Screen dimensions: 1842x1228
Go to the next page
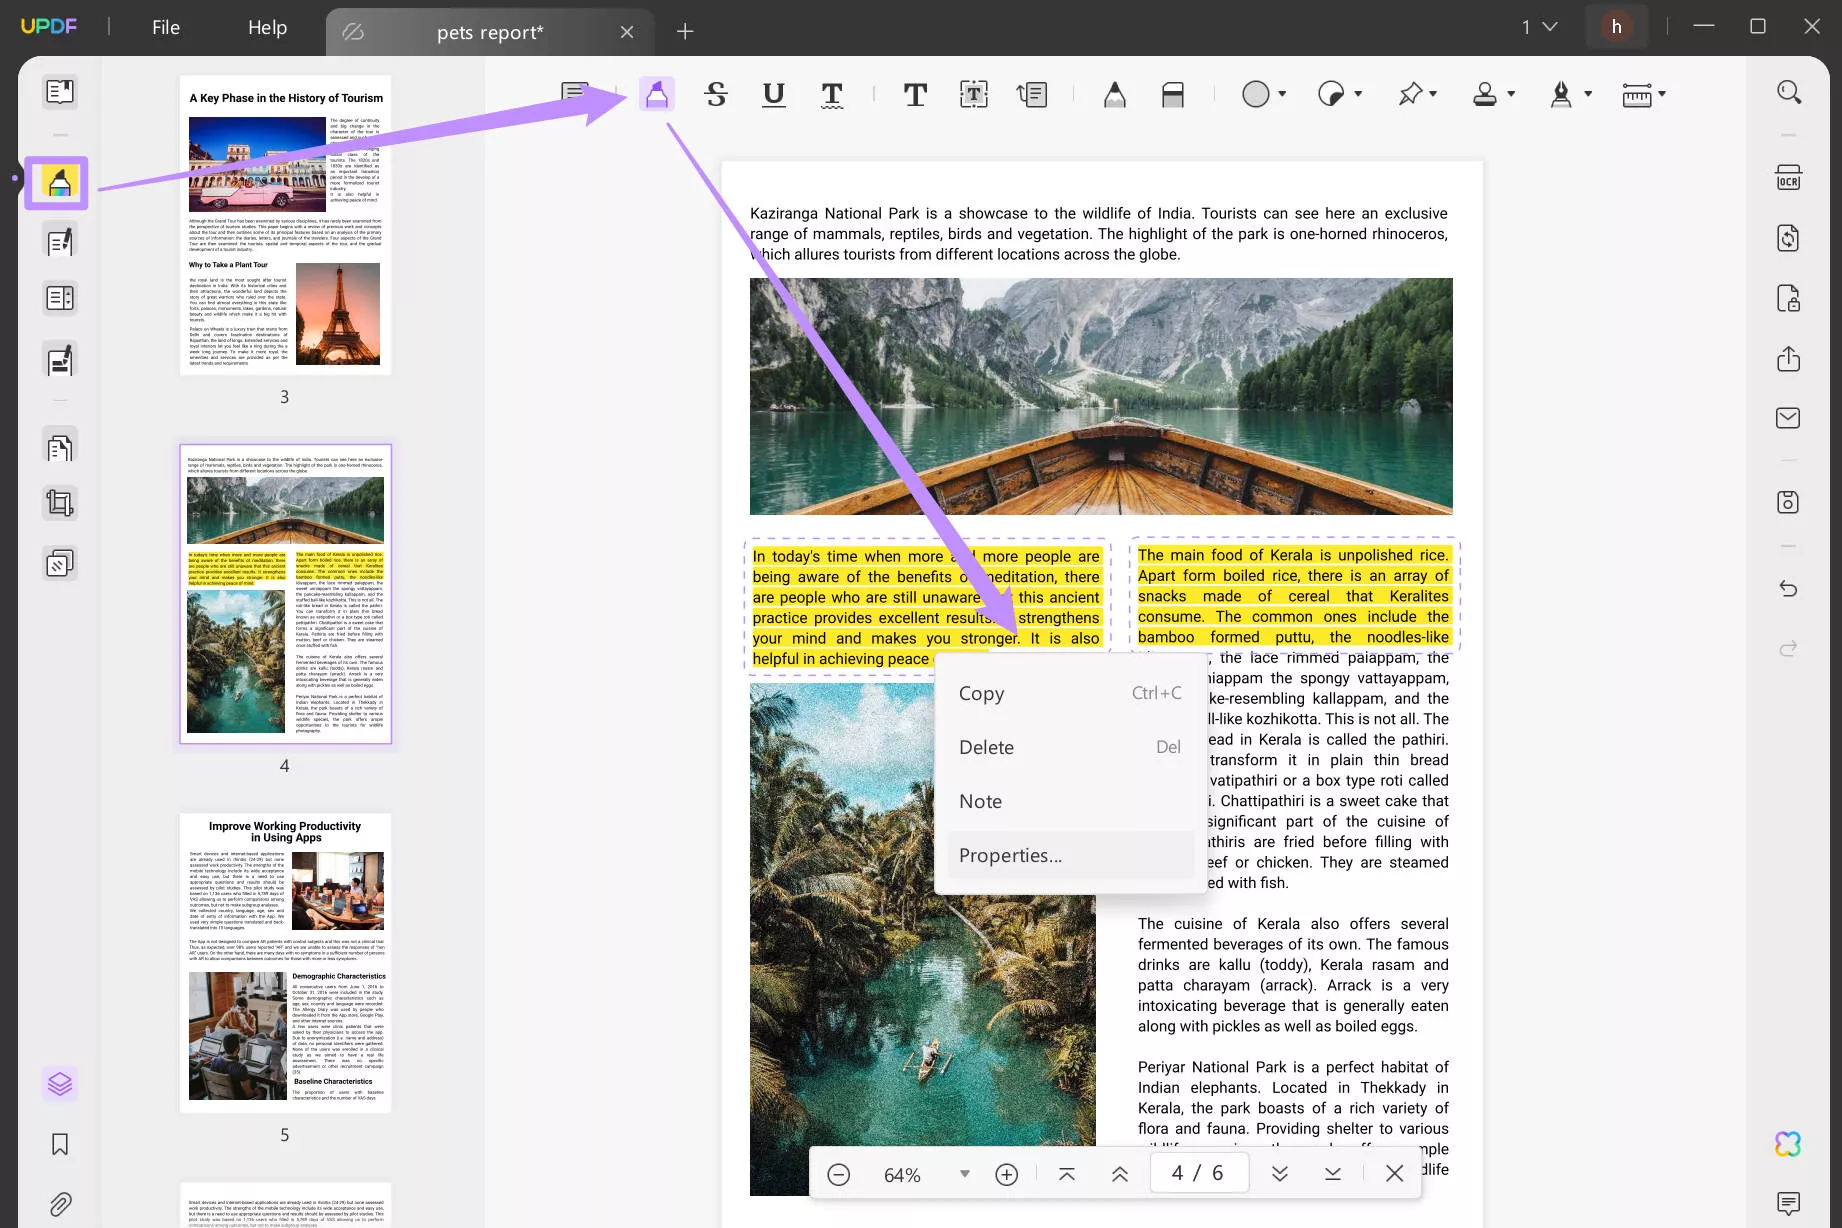pos(1280,1174)
